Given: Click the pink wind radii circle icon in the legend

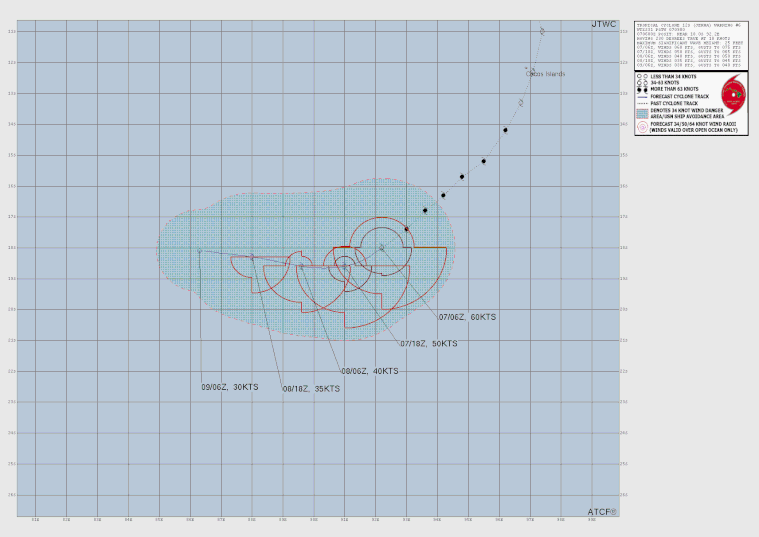Looking at the screenshot, I should pyautogui.click(x=642, y=127).
